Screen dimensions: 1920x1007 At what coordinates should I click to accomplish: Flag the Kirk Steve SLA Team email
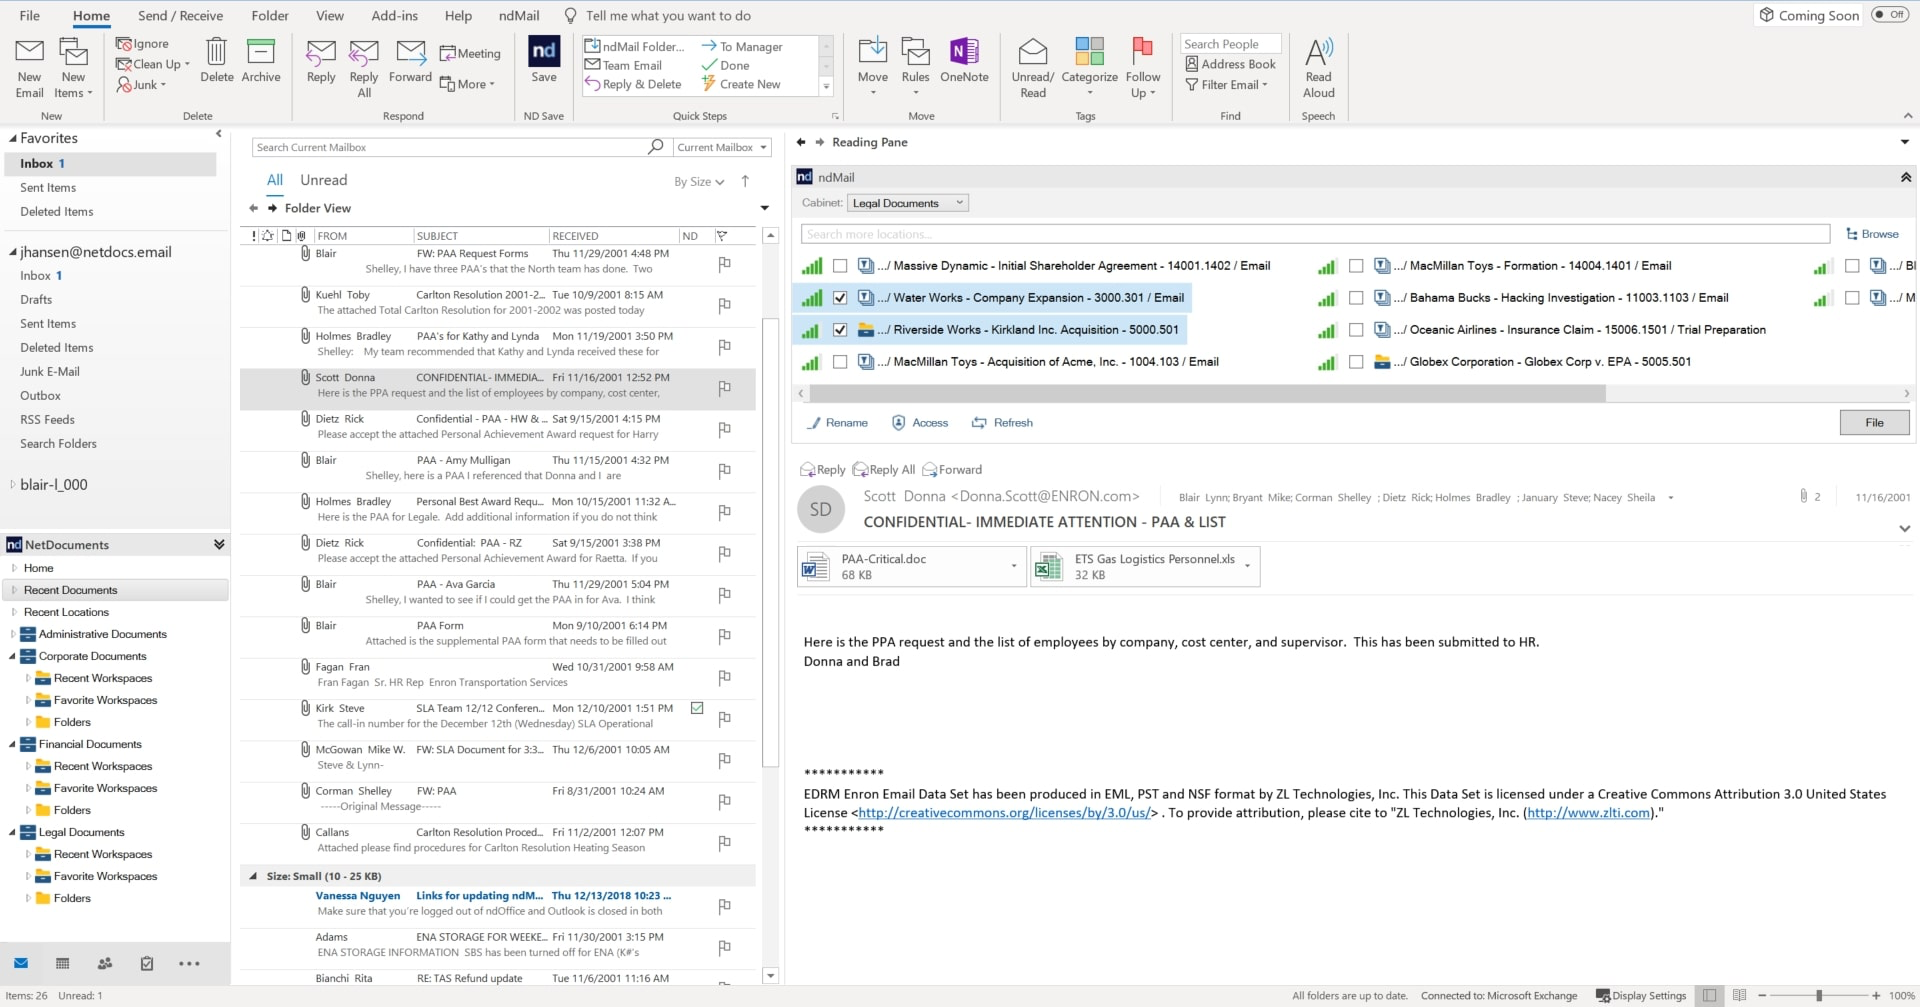point(725,717)
